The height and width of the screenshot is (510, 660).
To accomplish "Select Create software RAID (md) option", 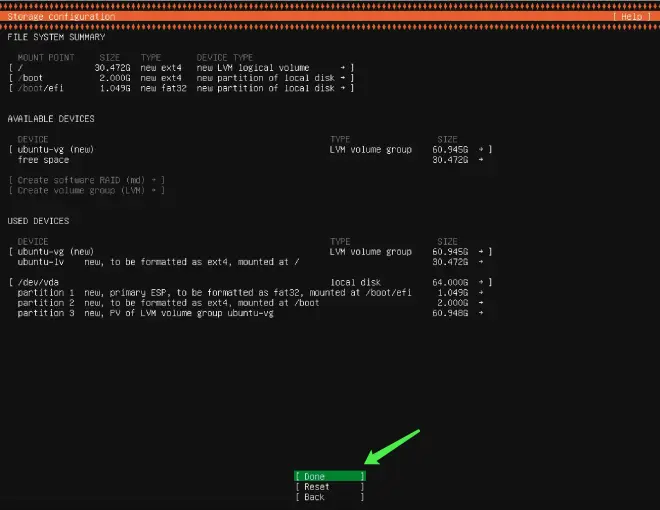I will [x=87, y=180].
